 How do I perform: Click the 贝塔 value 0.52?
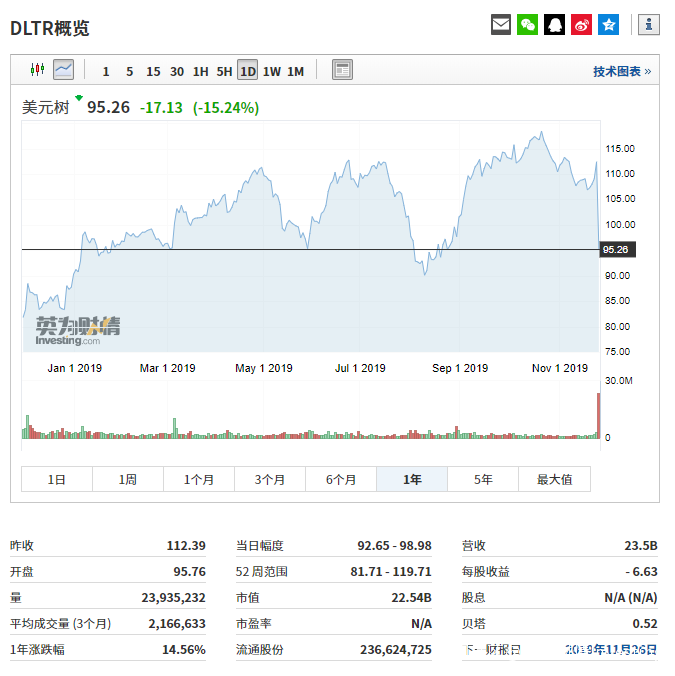(645, 623)
